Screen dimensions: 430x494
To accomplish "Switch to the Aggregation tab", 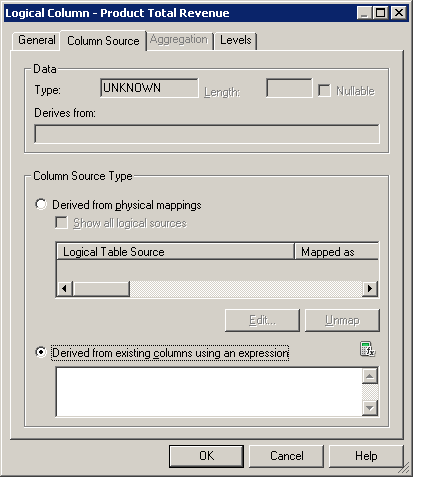I will click(x=179, y=40).
